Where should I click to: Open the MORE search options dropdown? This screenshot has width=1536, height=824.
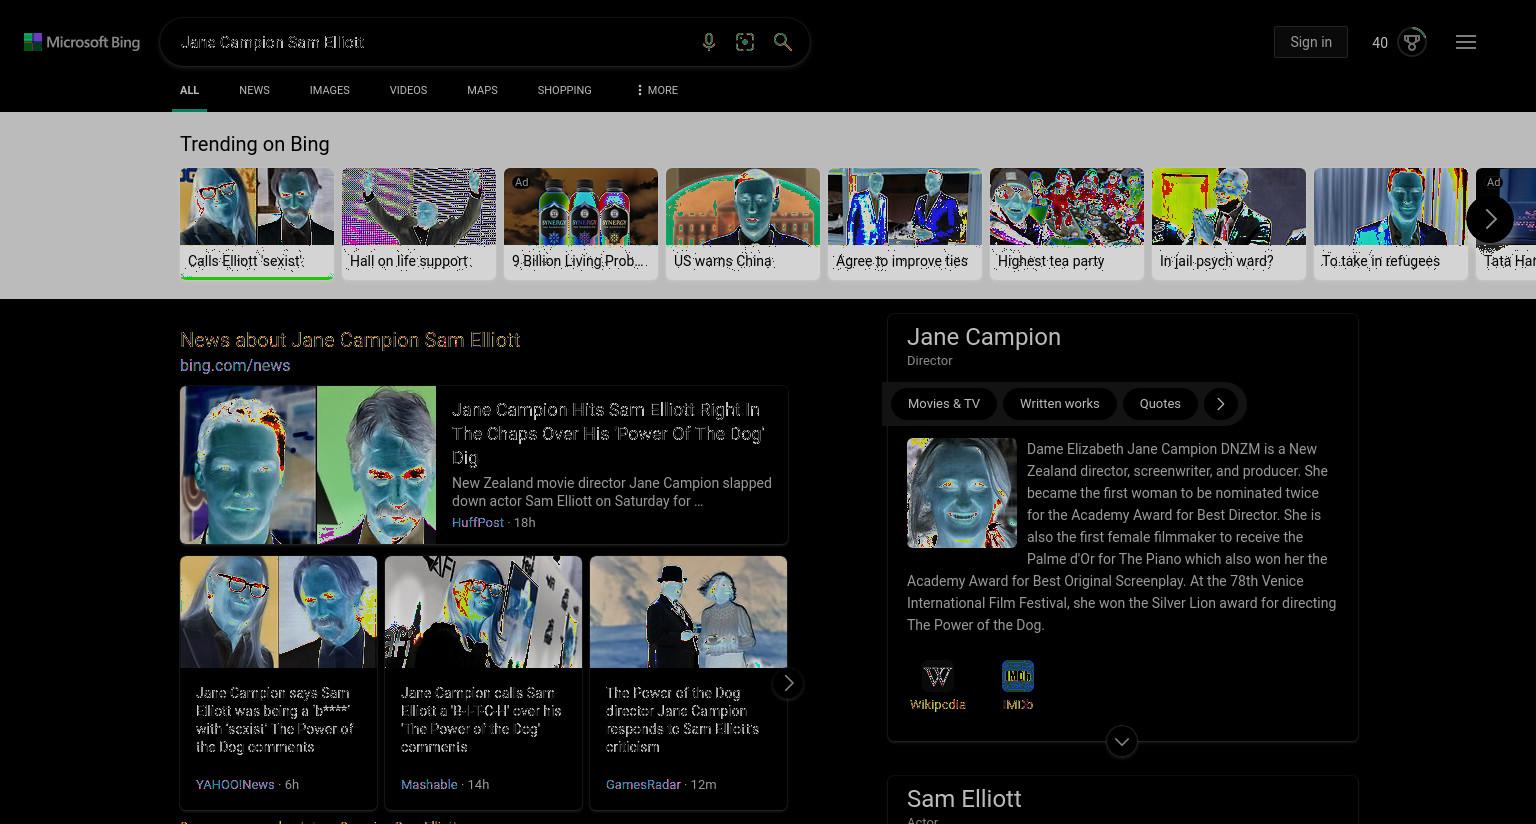[656, 90]
